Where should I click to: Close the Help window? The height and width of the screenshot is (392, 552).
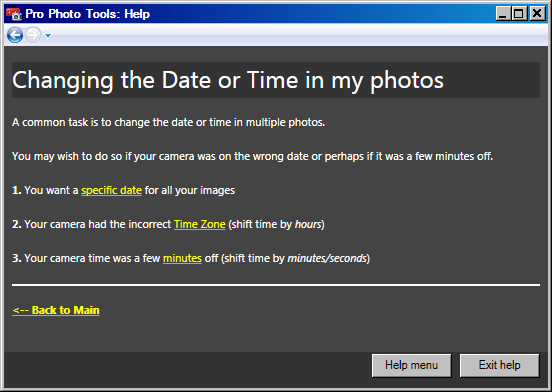tap(537, 14)
